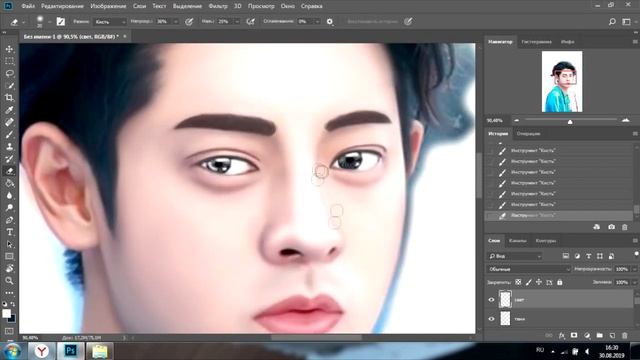Screen dimensions: 640x360
Task: Open layer filter type dropdown Вид
Action: point(515,256)
